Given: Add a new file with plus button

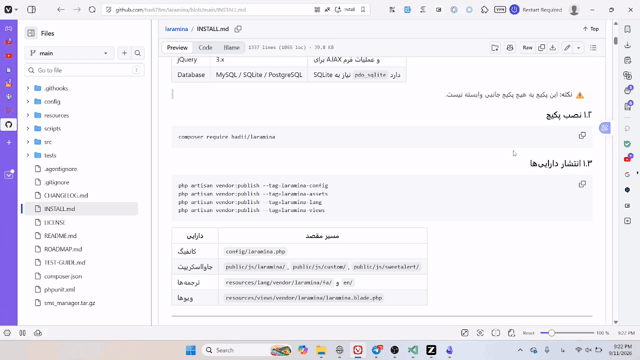Looking at the screenshot, I should click(124, 53).
